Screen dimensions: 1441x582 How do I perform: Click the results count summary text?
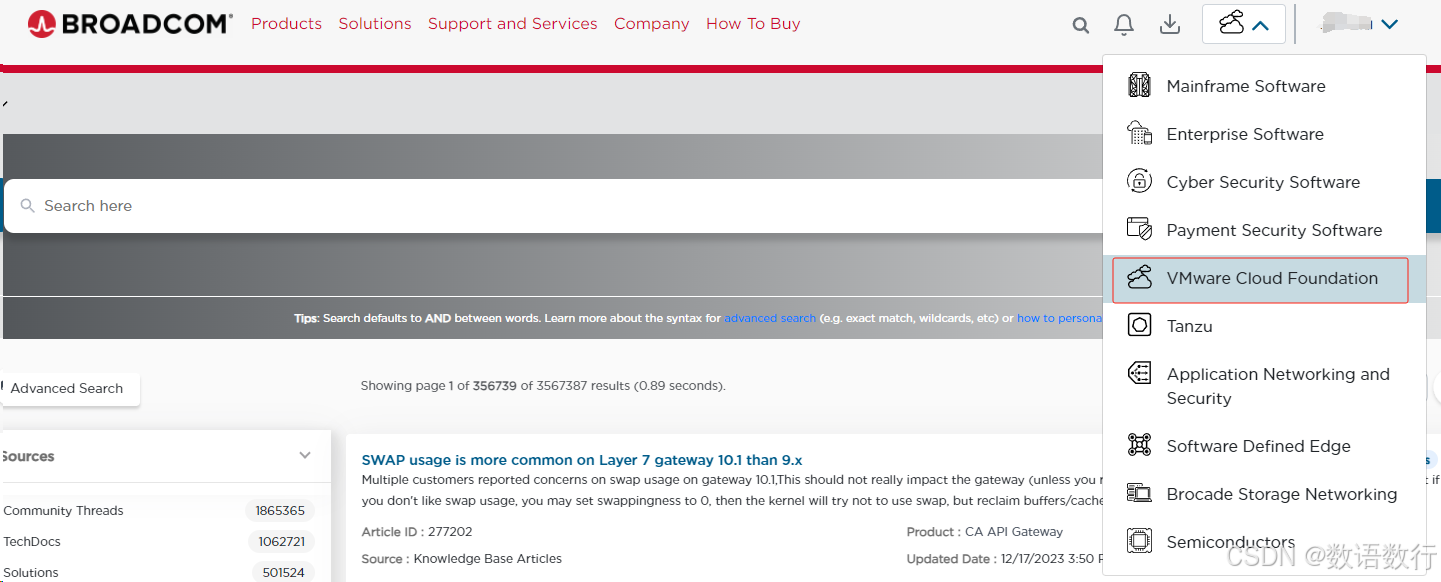coord(543,385)
